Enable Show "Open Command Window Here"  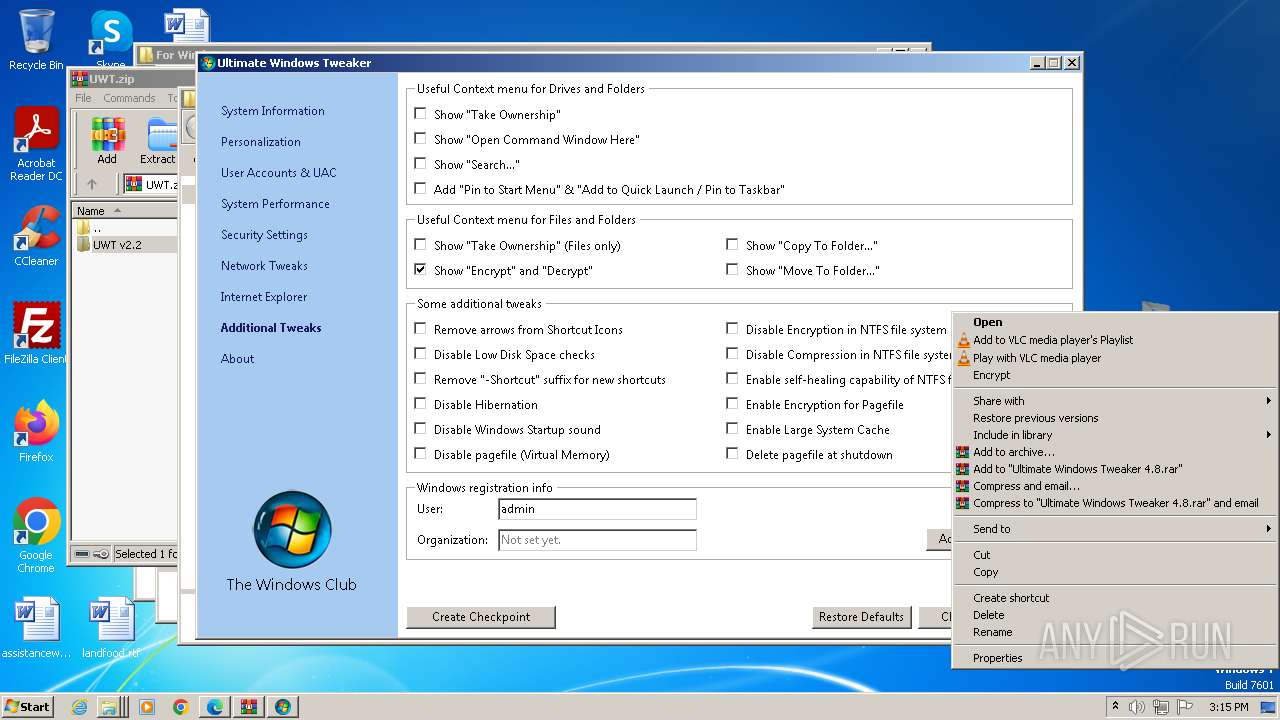(x=420, y=139)
